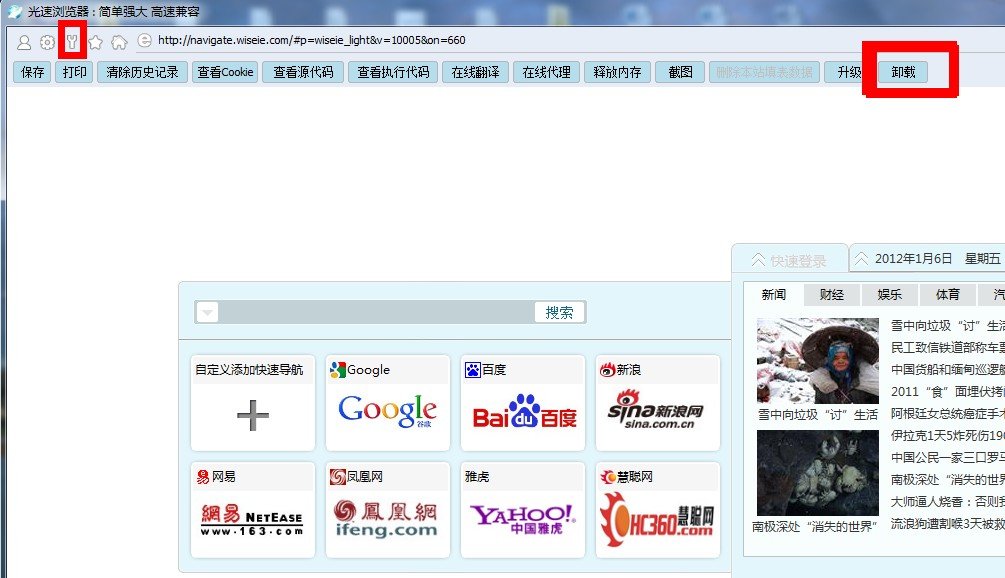View cookies using 查看Cookie

pyautogui.click(x=223, y=71)
